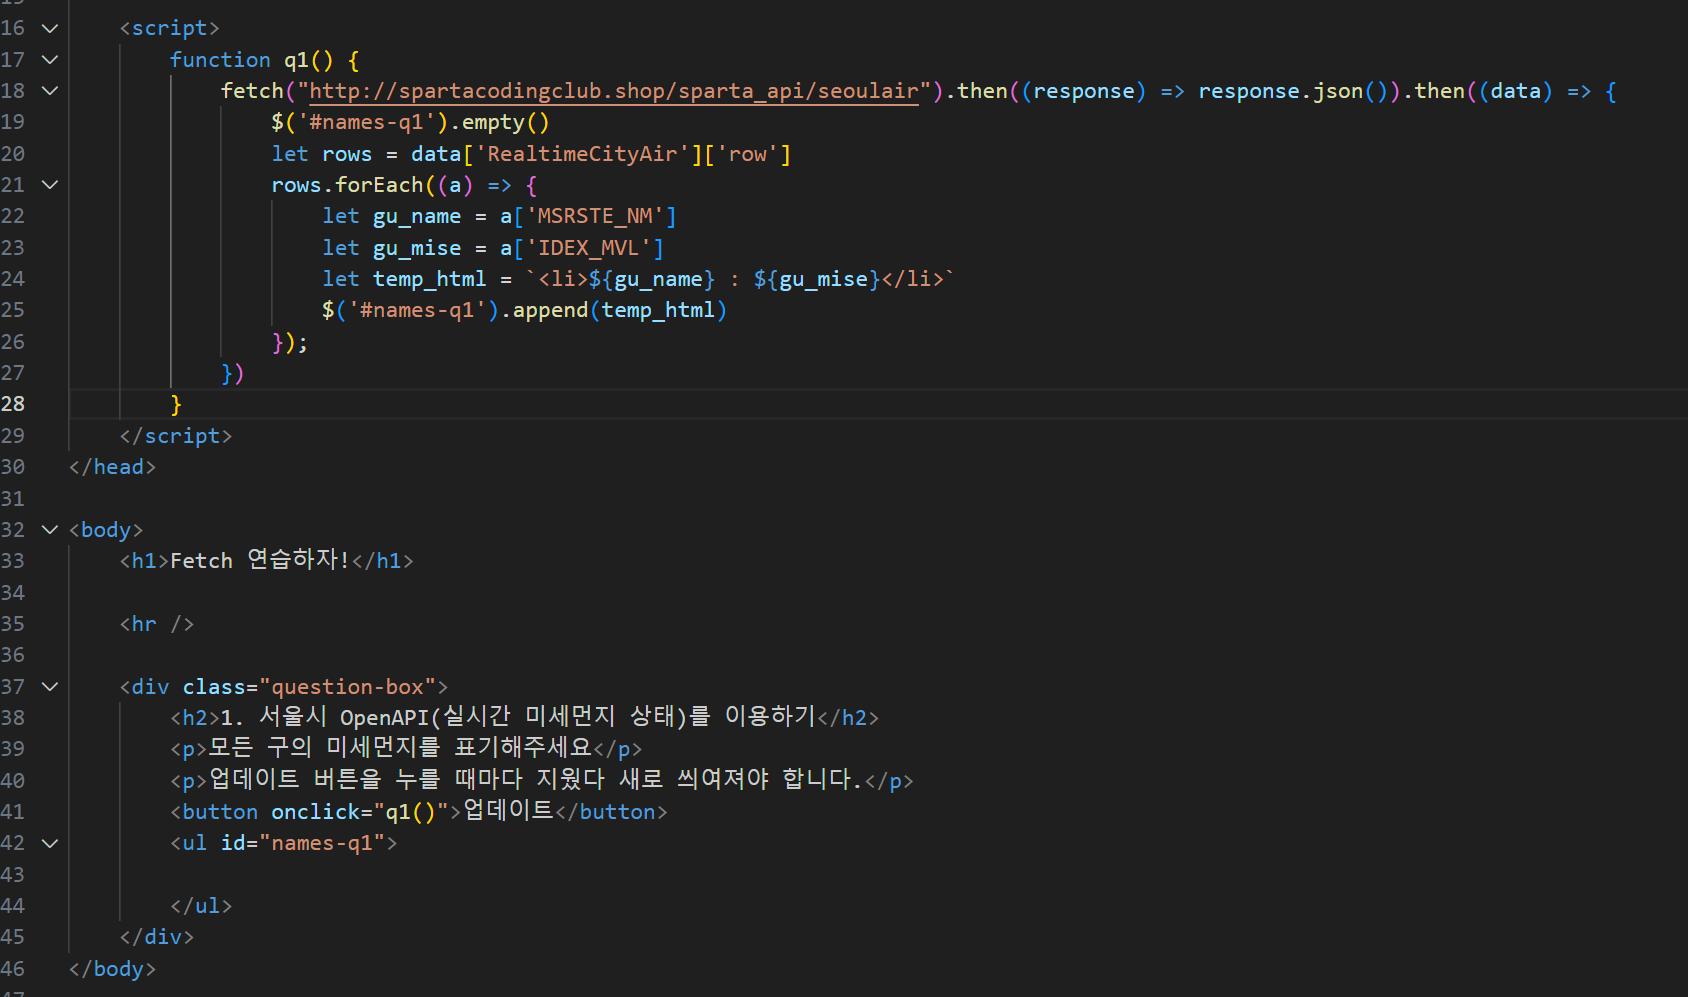The image size is (1688, 997).
Task: Click the 'rows' variable on line 20
Action: tap(347, 154)
